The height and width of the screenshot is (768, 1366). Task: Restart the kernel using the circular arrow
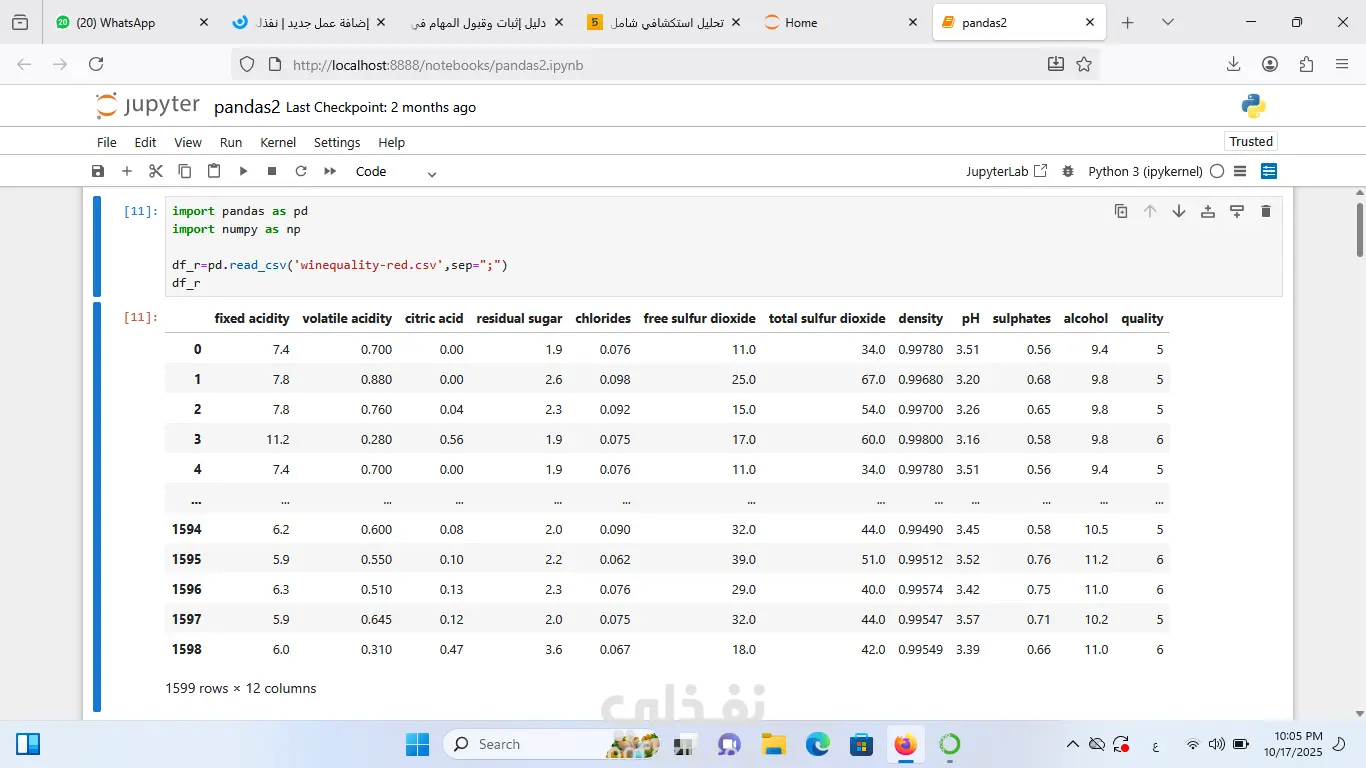pos(301,171)
